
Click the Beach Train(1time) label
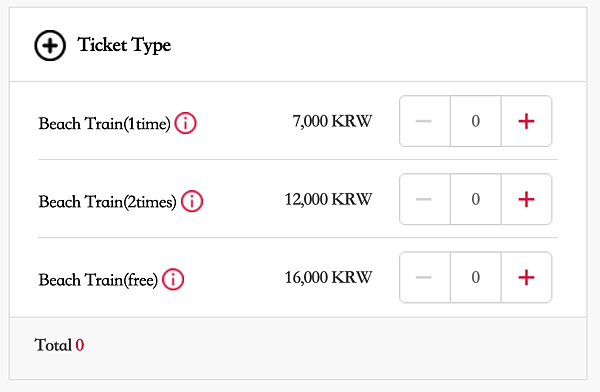[104, 124]
